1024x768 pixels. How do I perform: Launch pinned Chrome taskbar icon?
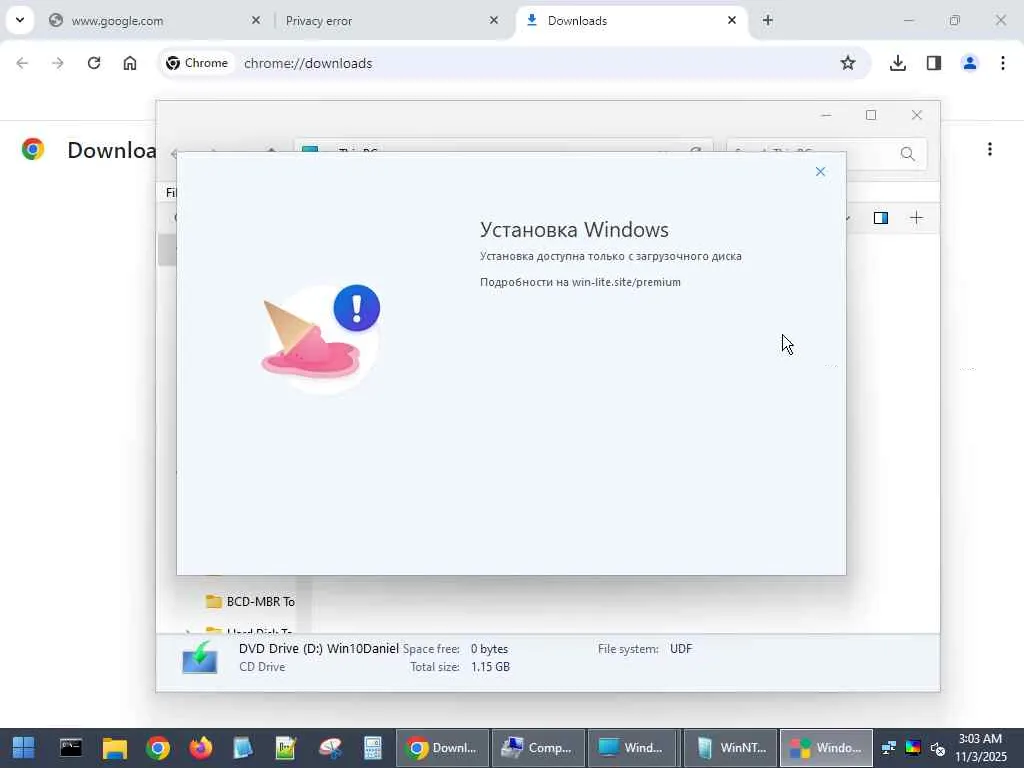pos(157,748)
